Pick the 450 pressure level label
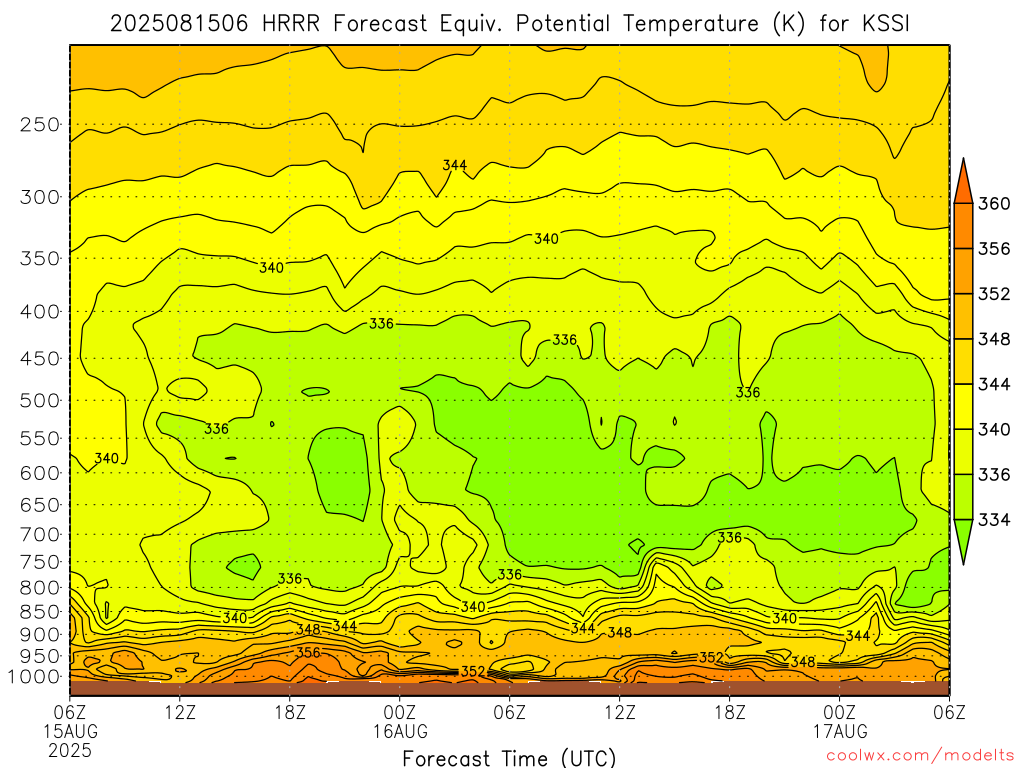Image resolution: width=1024 pixels, height=768 pixels. (40, 359)
